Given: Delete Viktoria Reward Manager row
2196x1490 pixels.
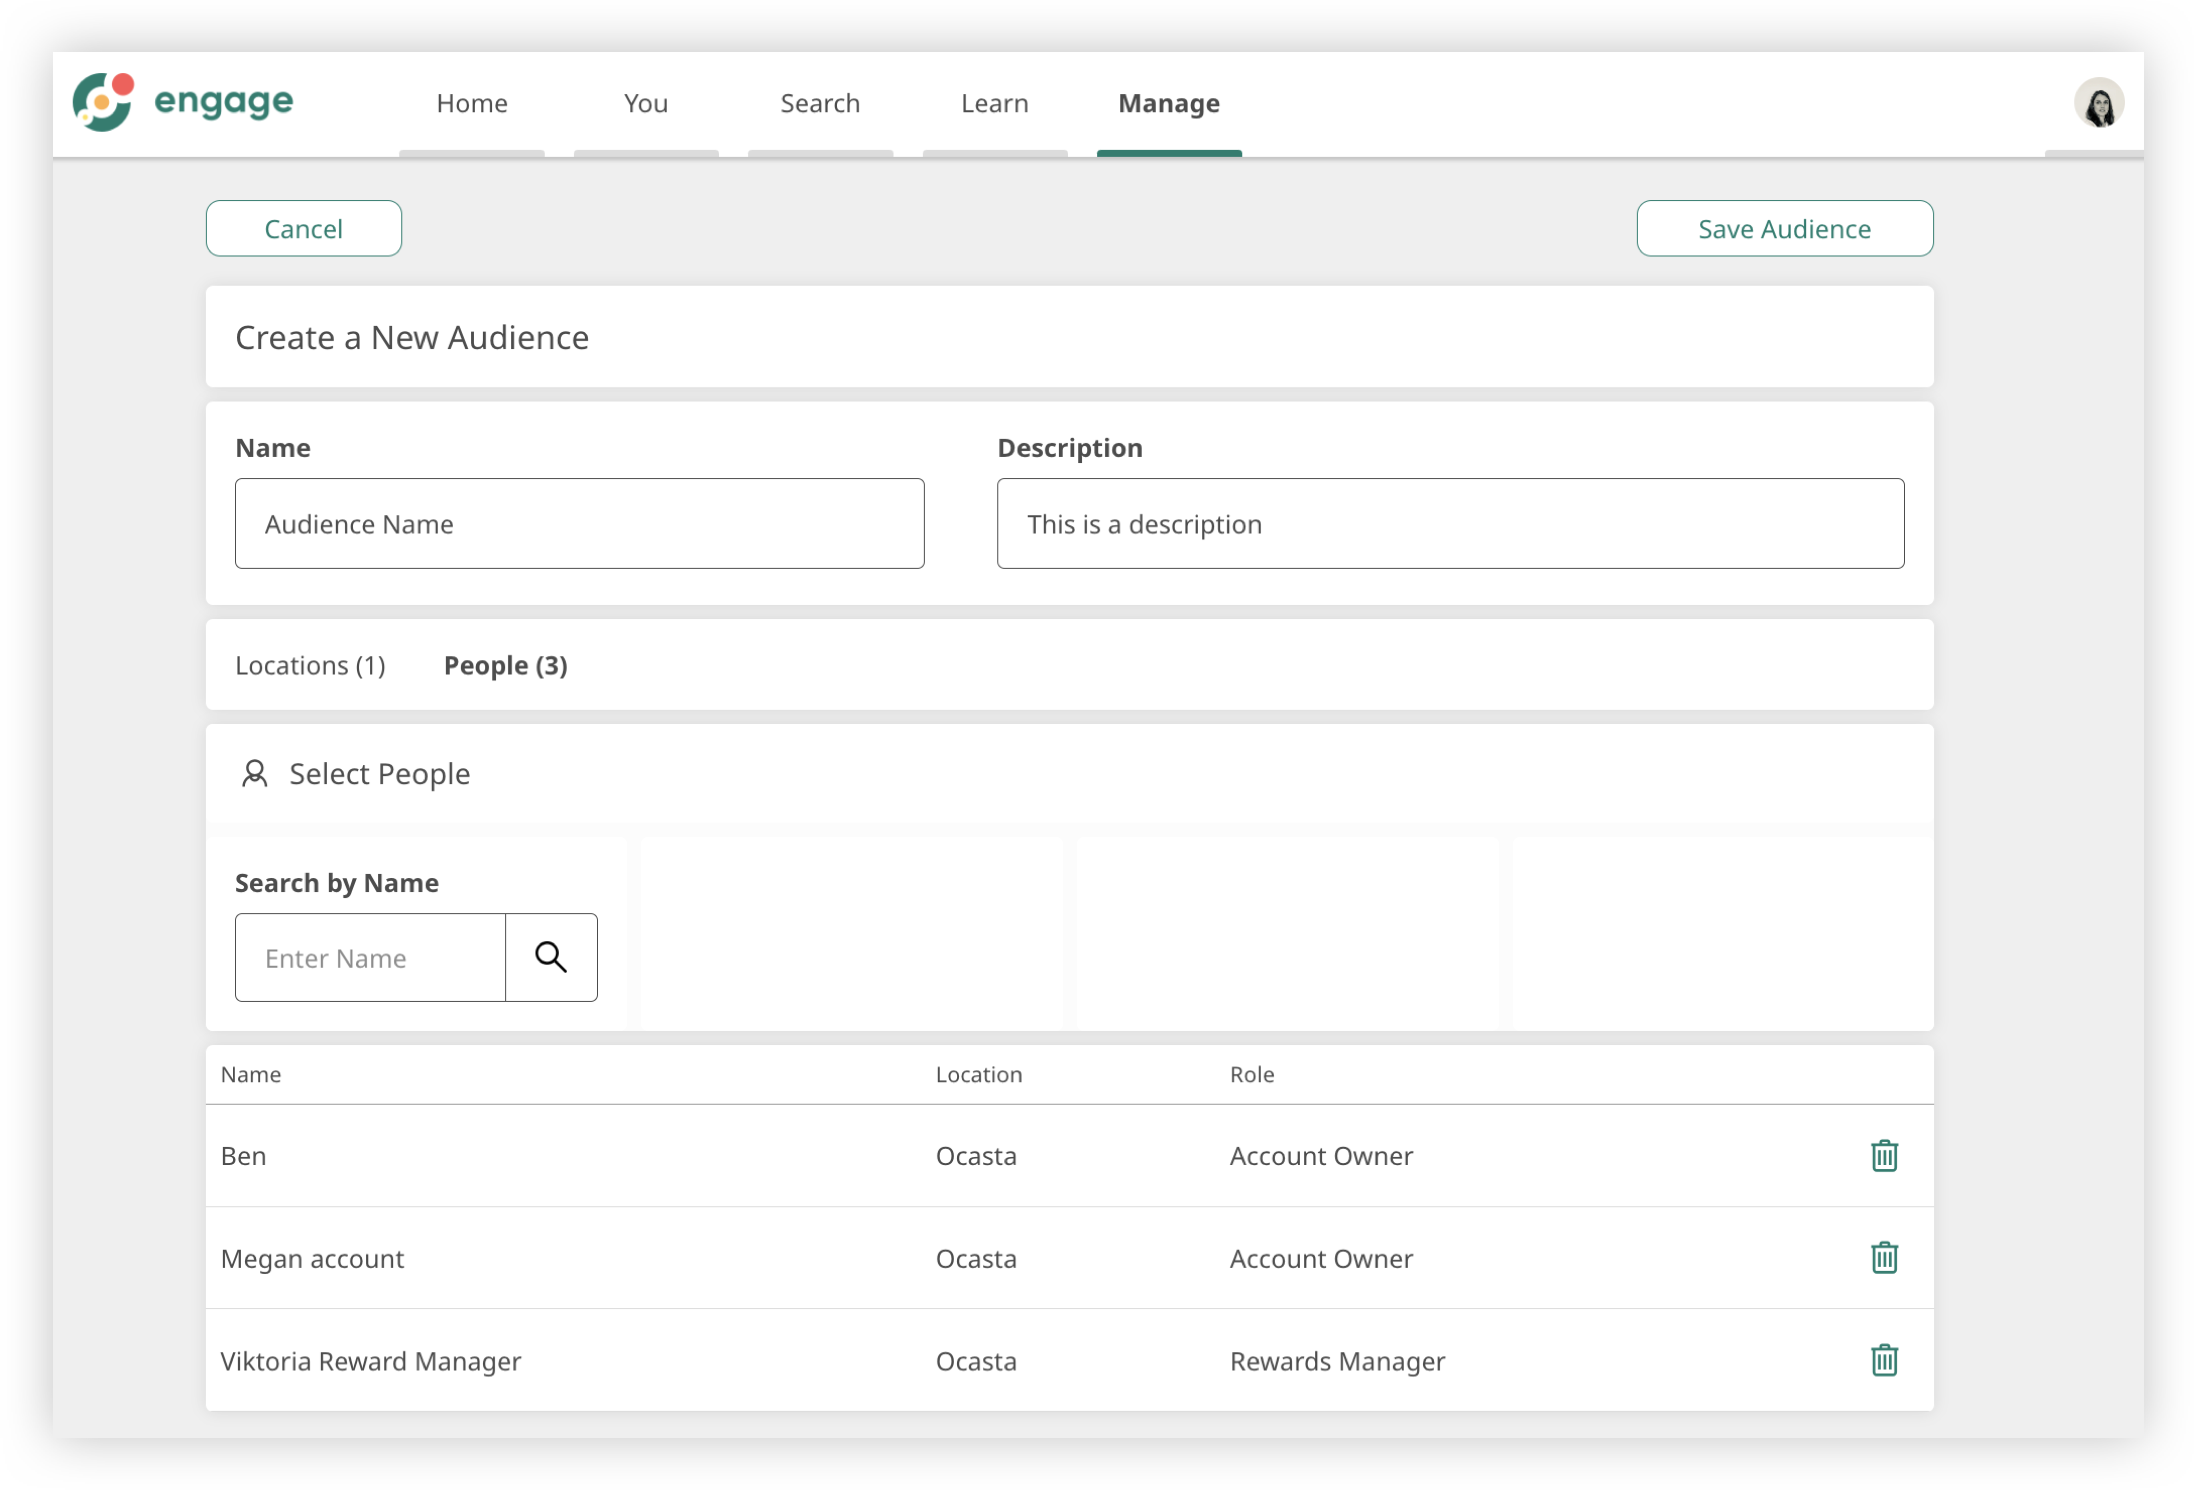Looking at the screenshot, I should 1884,1360.
